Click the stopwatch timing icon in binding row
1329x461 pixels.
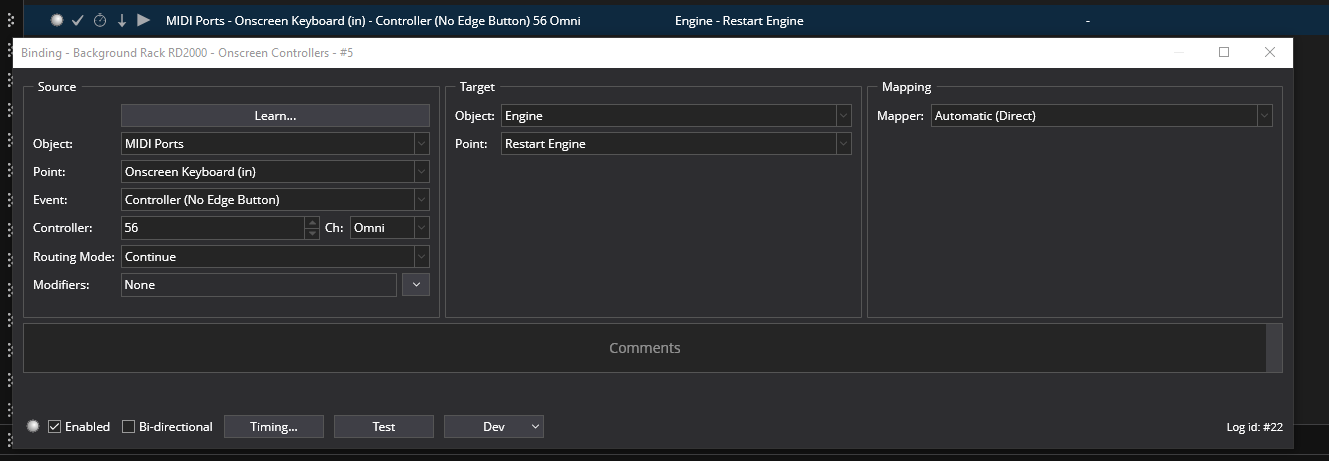coord(100,20)
